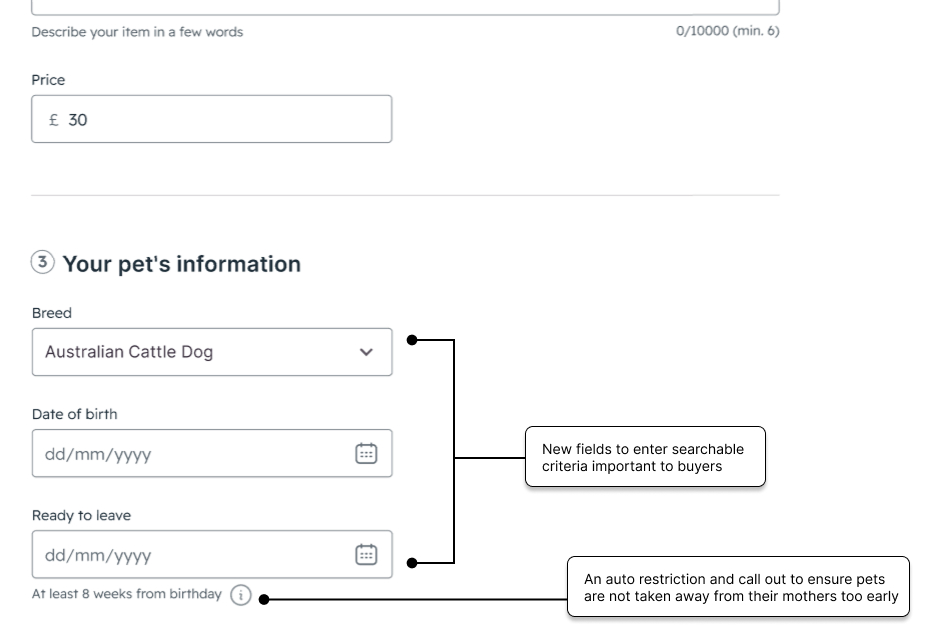This screenshot has height=638, width=936.
Task: Click the pound symbol in Price field
Action: (54, 120)
